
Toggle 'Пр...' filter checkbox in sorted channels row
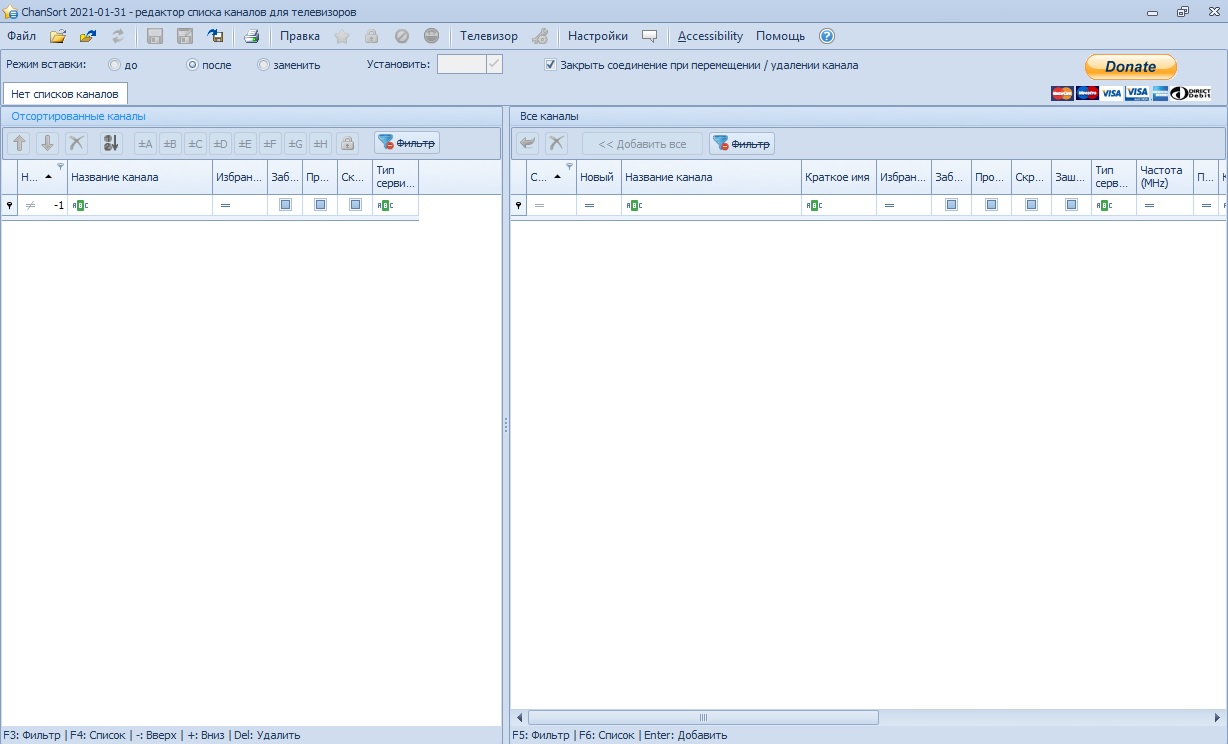tap(320, 204)
